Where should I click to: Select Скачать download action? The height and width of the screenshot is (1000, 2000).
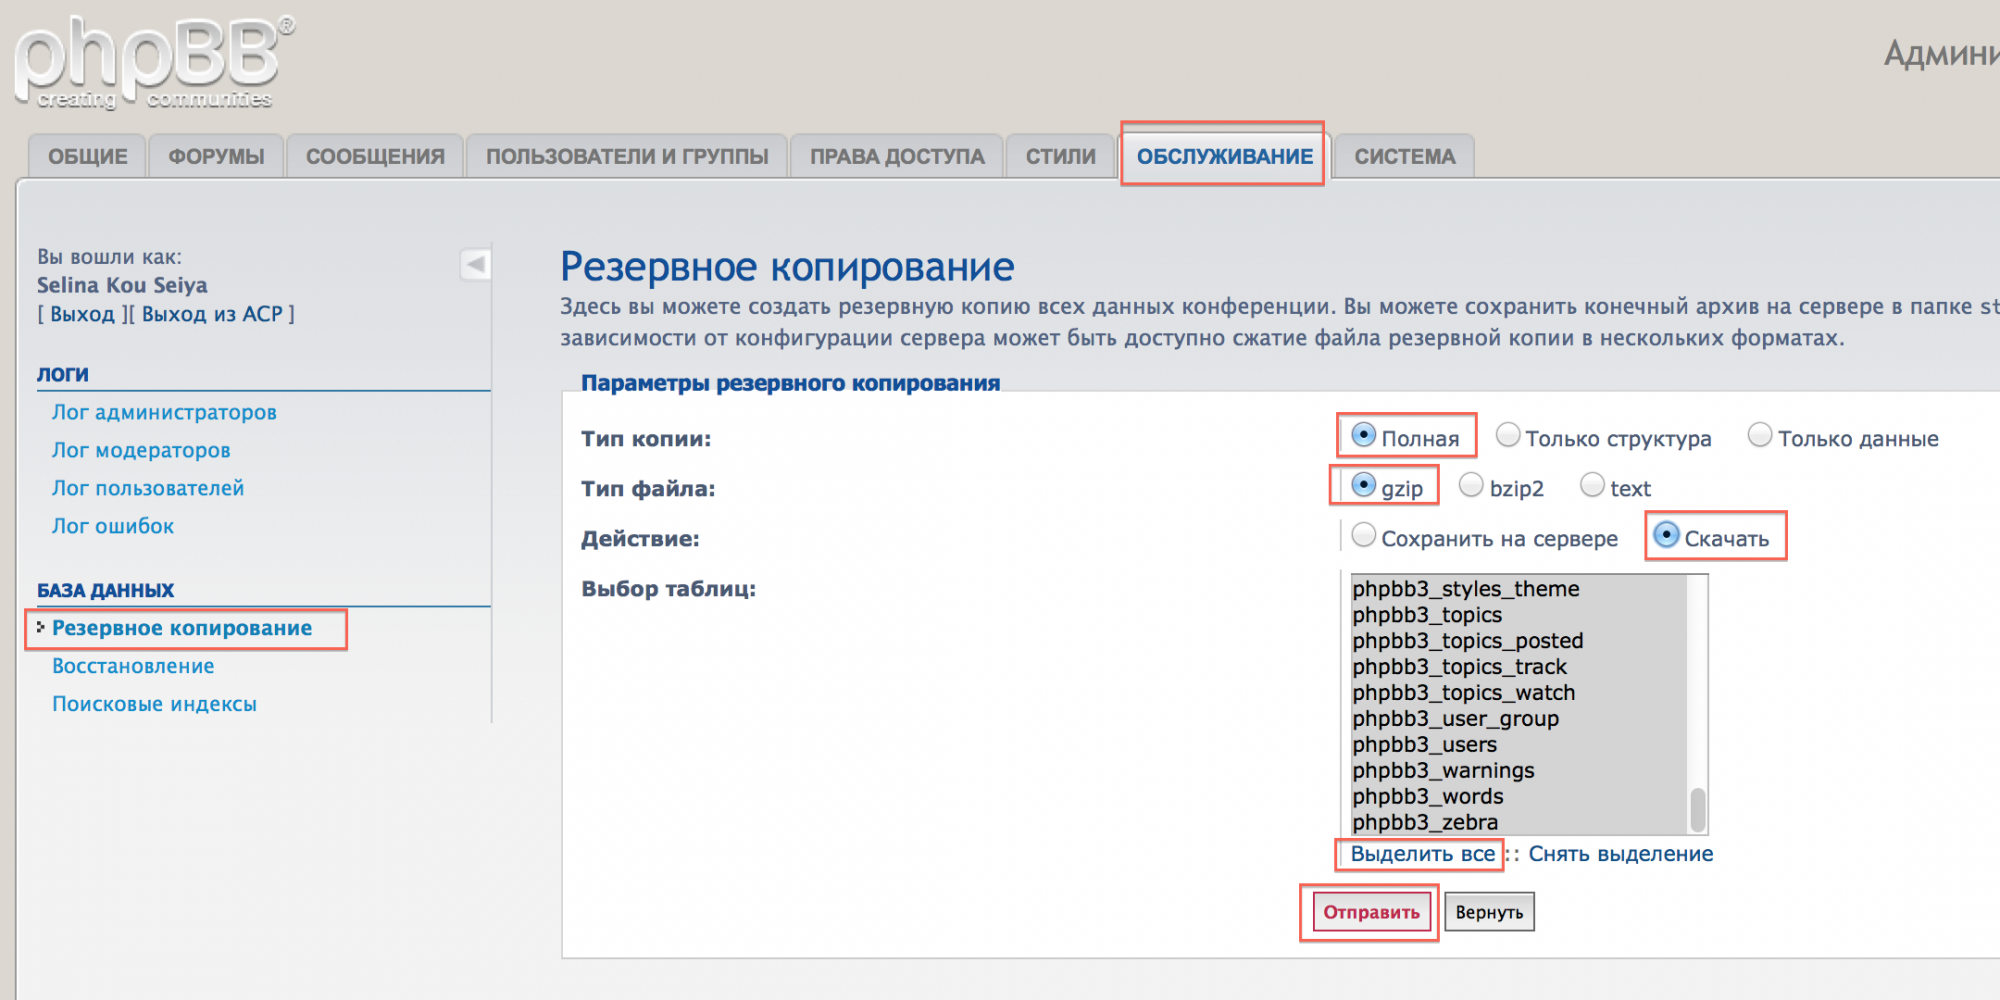pos(1666,536)
